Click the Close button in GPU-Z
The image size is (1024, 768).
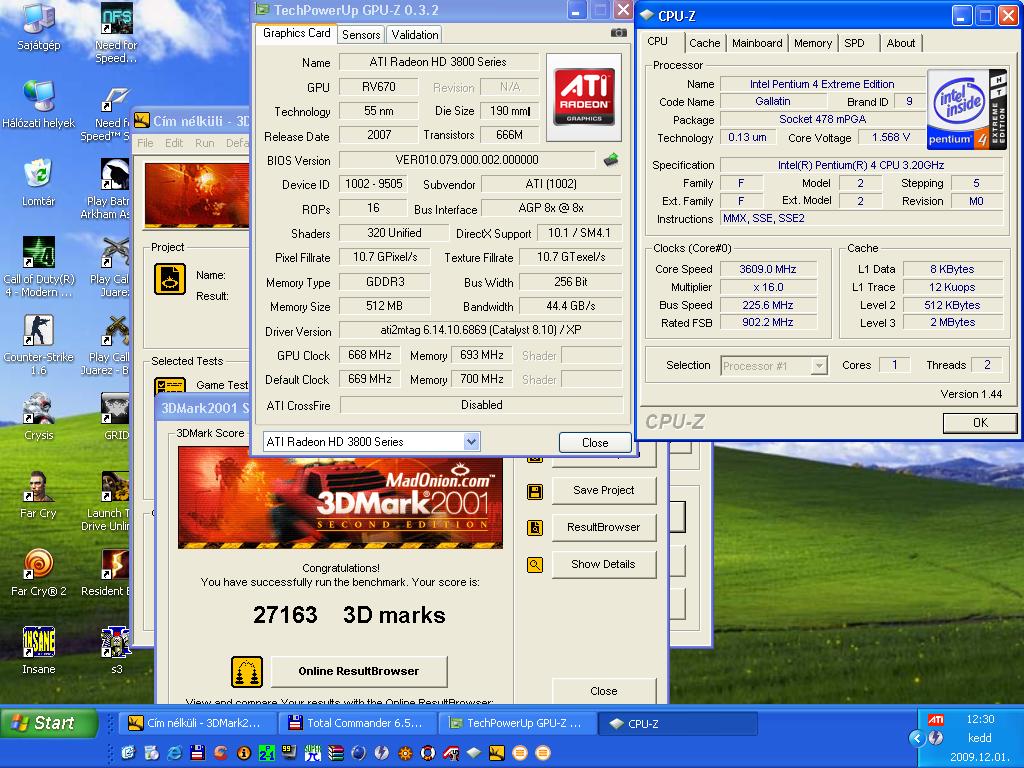point(595,443)
